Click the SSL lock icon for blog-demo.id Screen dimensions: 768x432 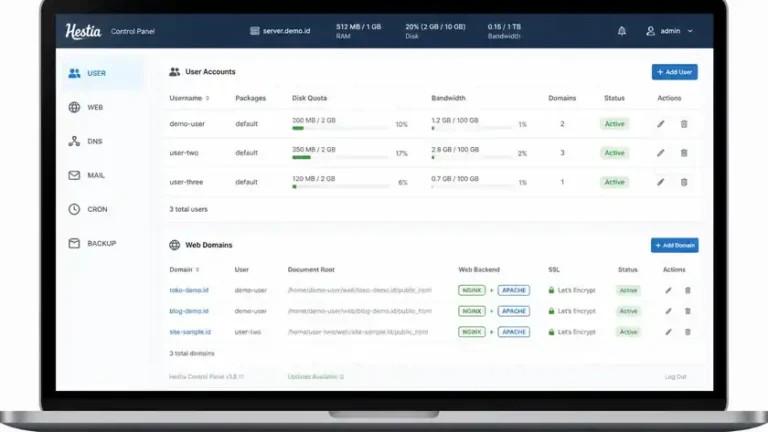551,311
